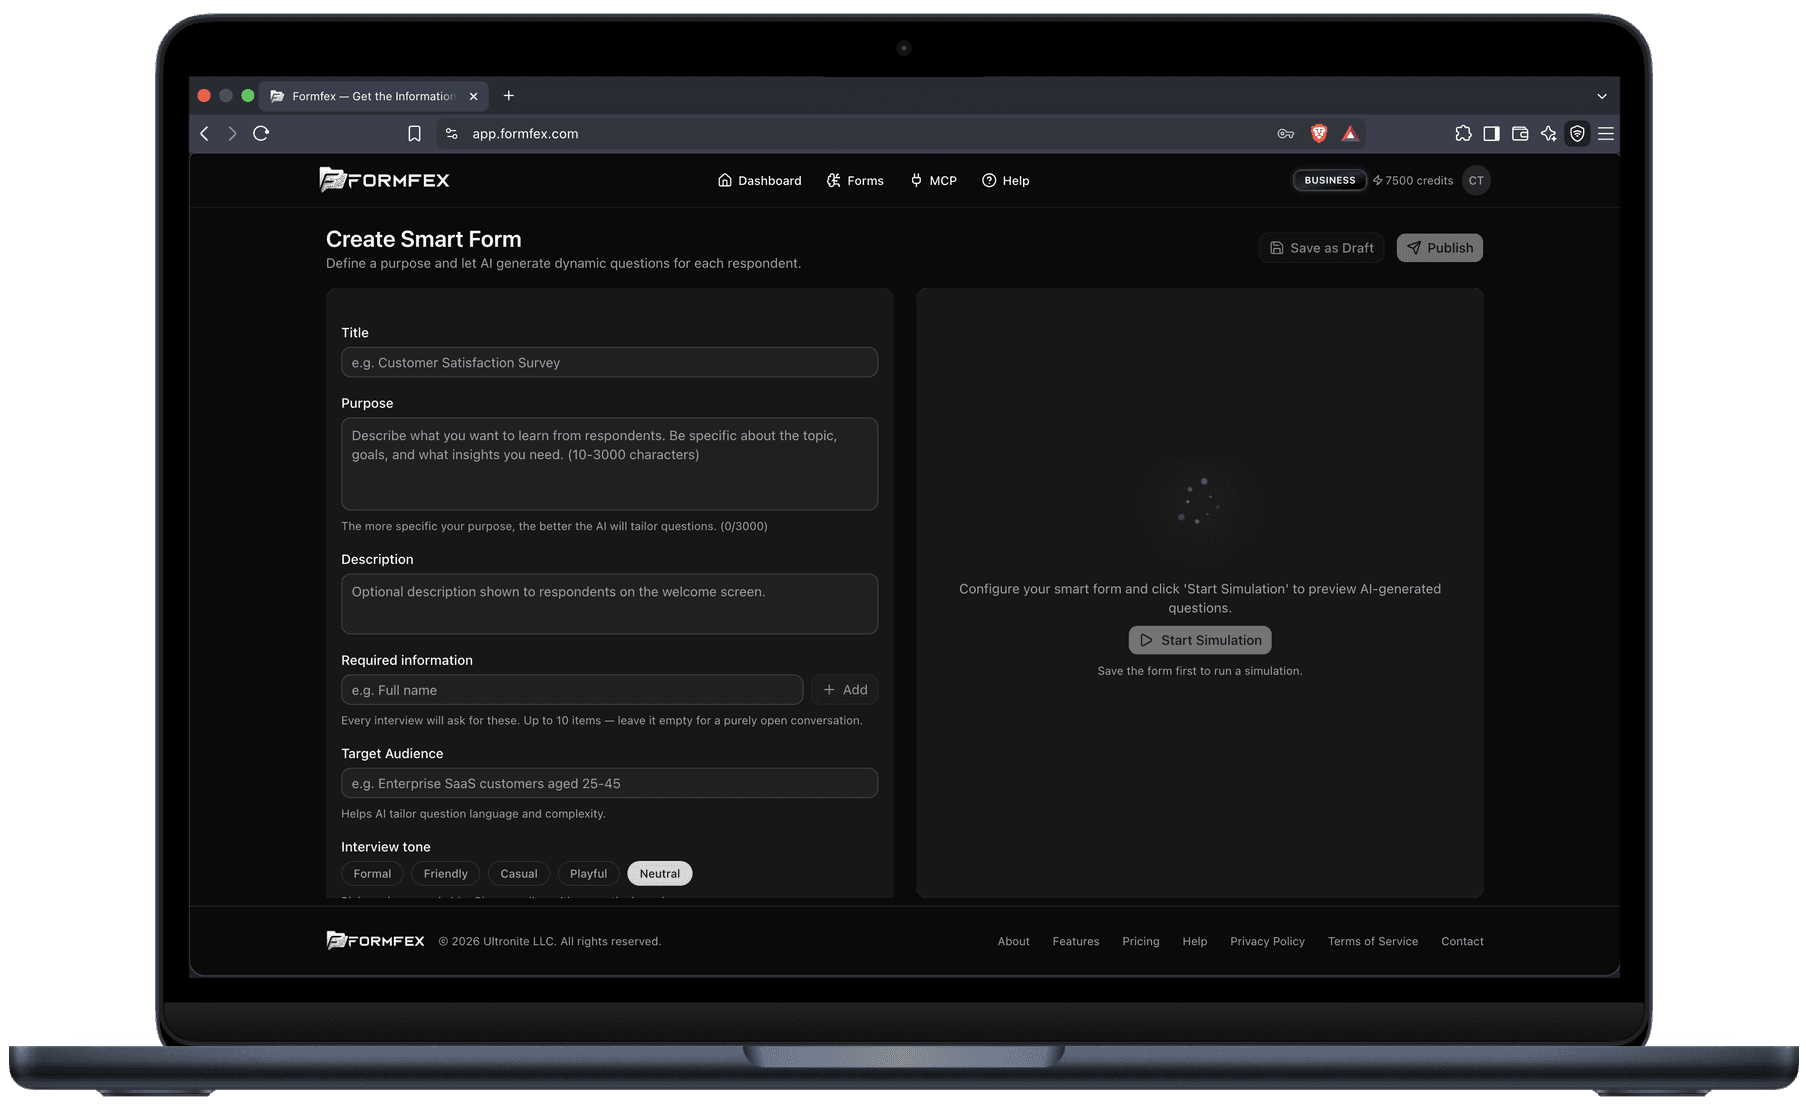This screenshot has width=1806, height=1104.
Task: Open Terms of Service footer link
Action: [x=1373, y=942]
